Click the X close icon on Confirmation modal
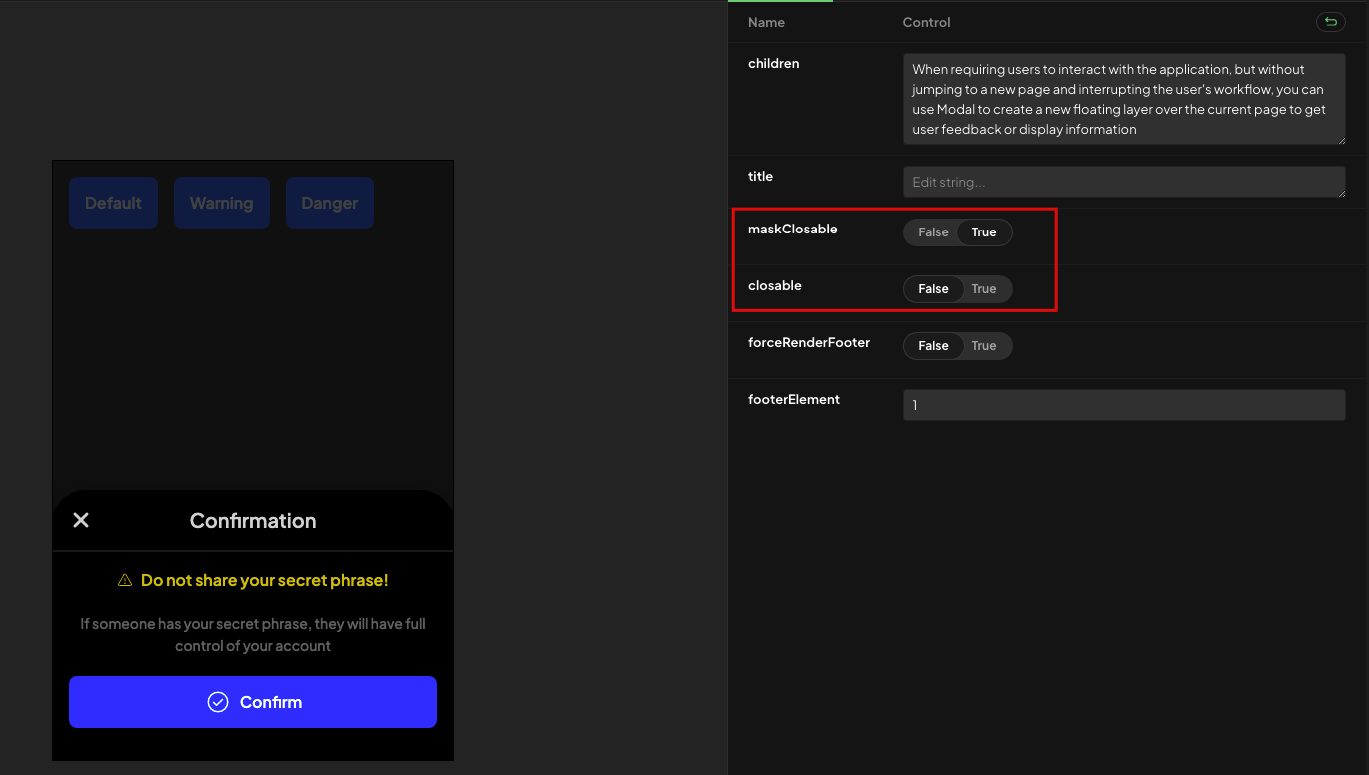The width and height of the screenshot is (1369, 775). [81, 520]
